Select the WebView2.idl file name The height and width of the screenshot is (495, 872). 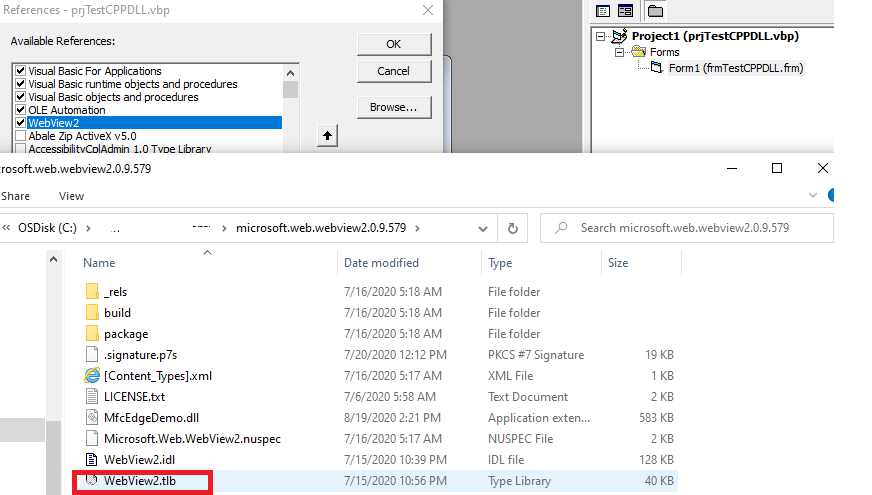140,459
